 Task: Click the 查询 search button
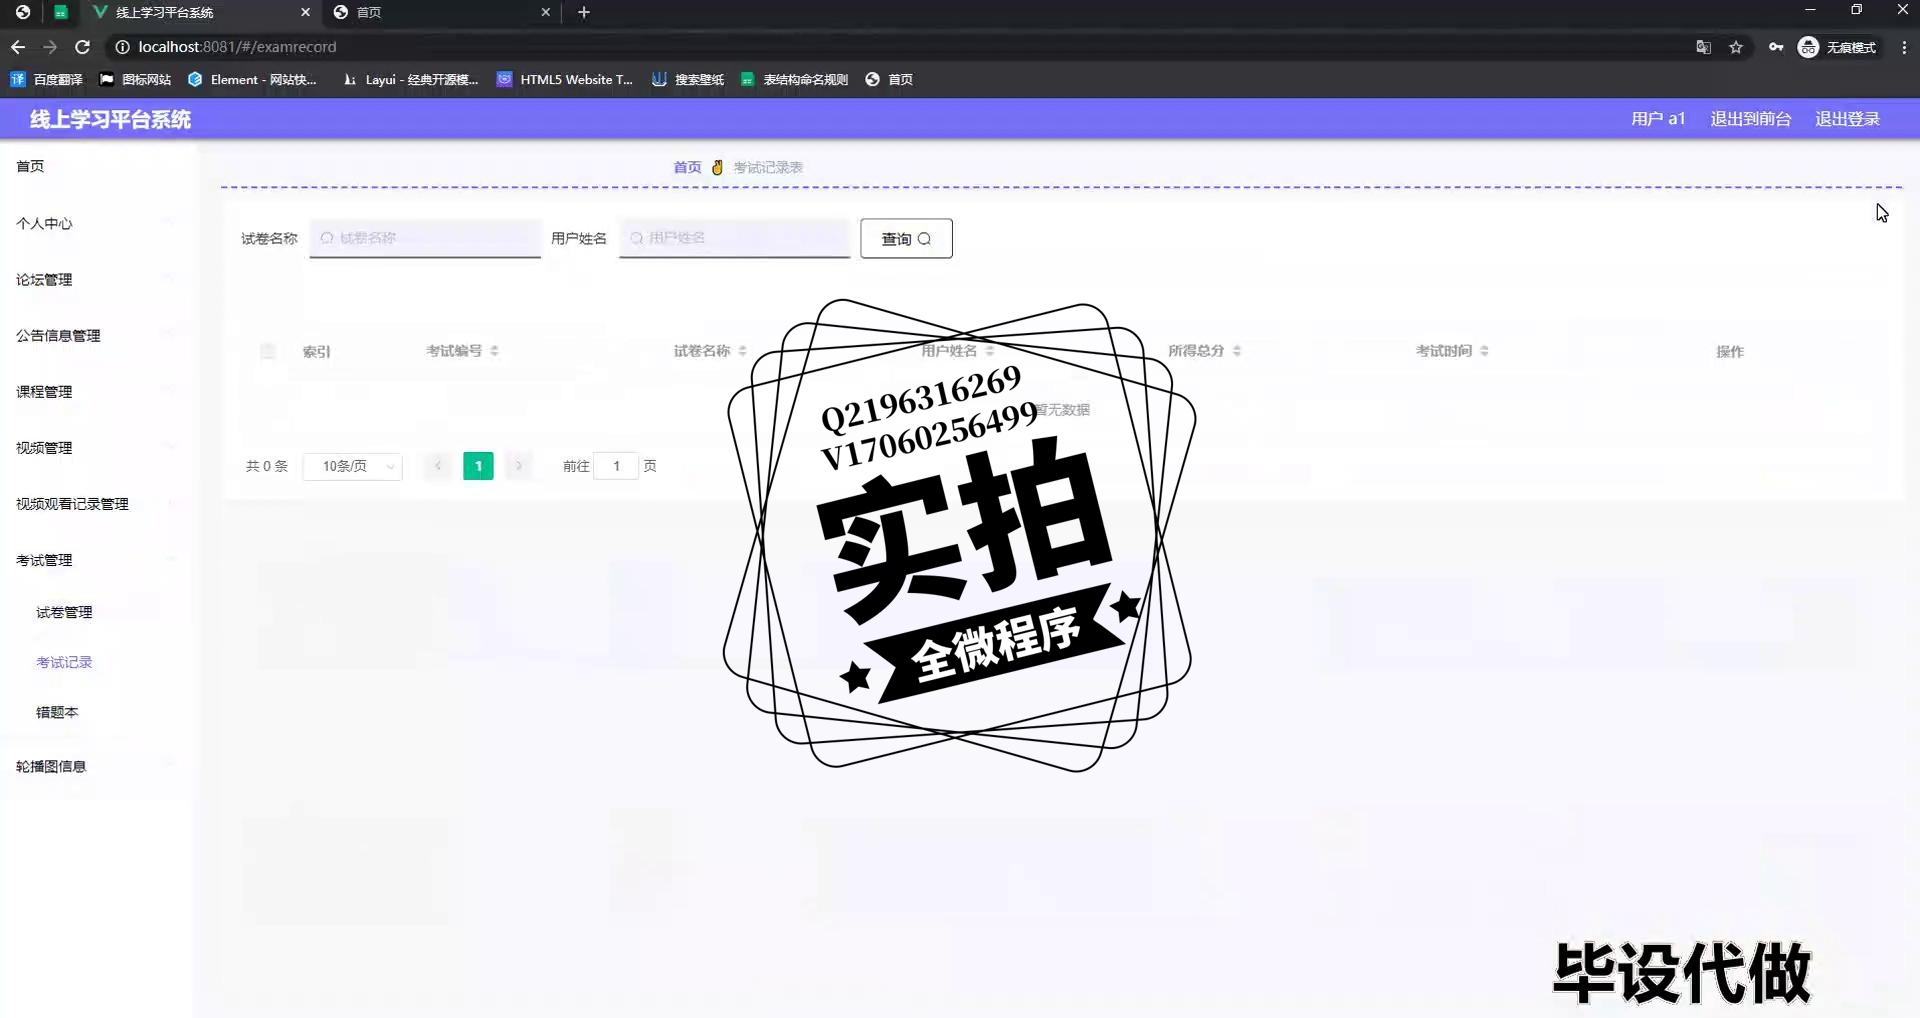pyautogui.click(x=906, y=238)
